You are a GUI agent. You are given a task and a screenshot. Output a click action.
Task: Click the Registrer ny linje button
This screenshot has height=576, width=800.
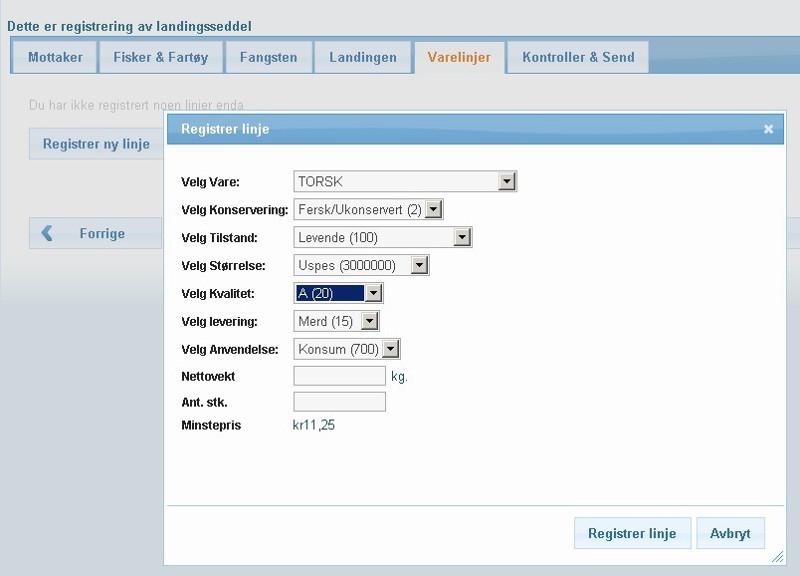coord(96,144)
